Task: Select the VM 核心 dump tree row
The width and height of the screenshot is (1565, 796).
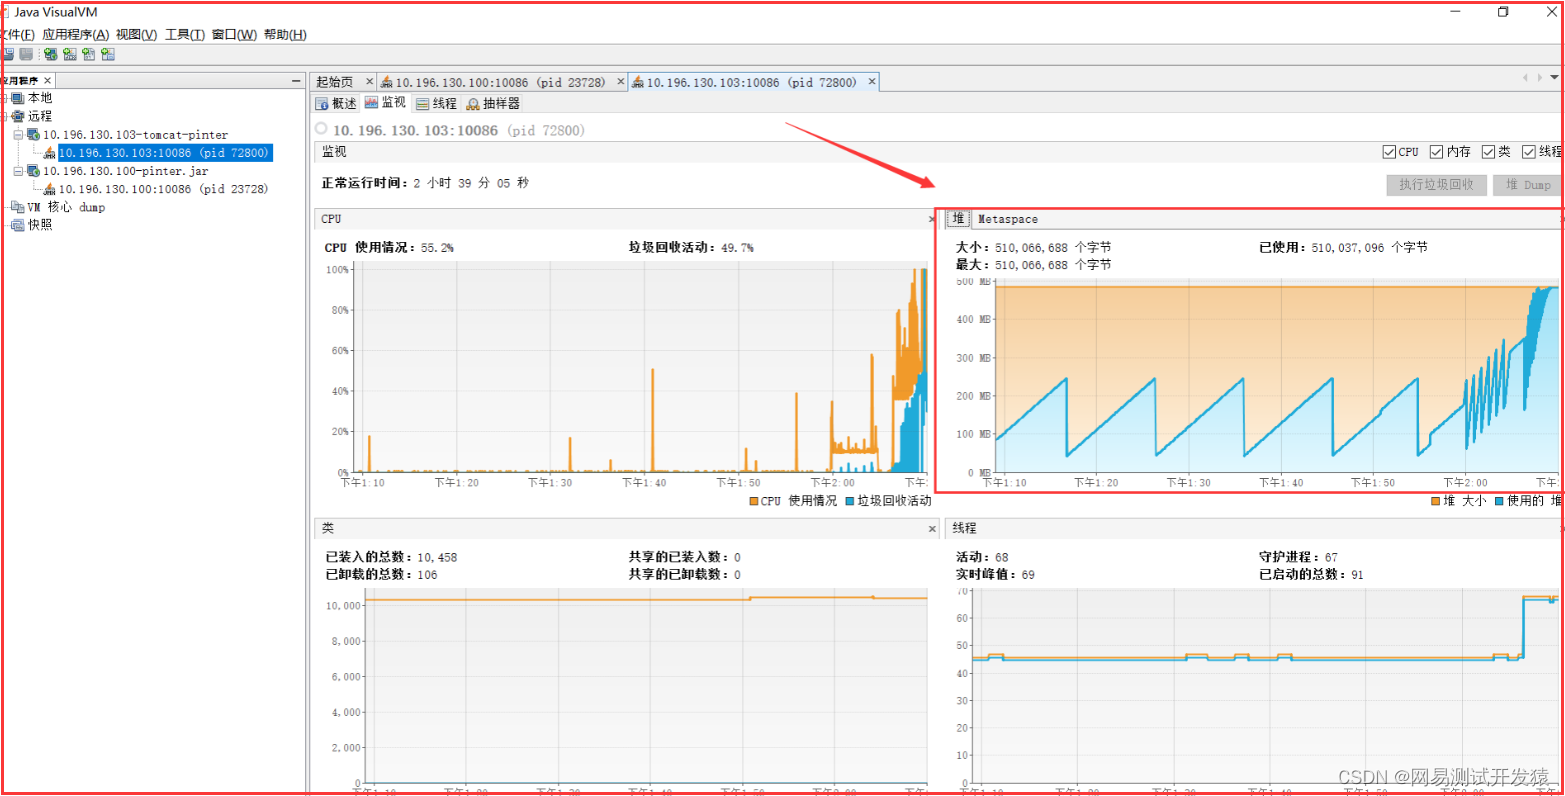Action: click(x=66, y=207)
